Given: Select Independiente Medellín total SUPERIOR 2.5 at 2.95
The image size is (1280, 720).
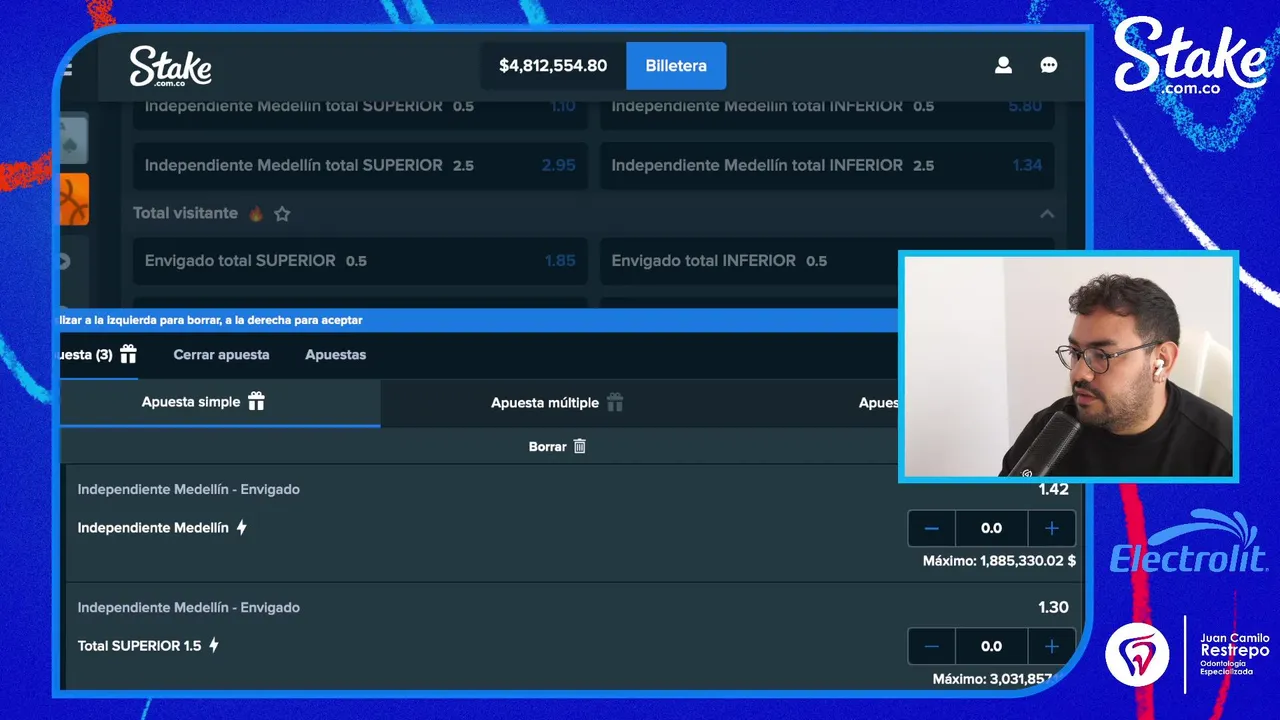Looking at the screenshot, I should click(x=360, y=165).
